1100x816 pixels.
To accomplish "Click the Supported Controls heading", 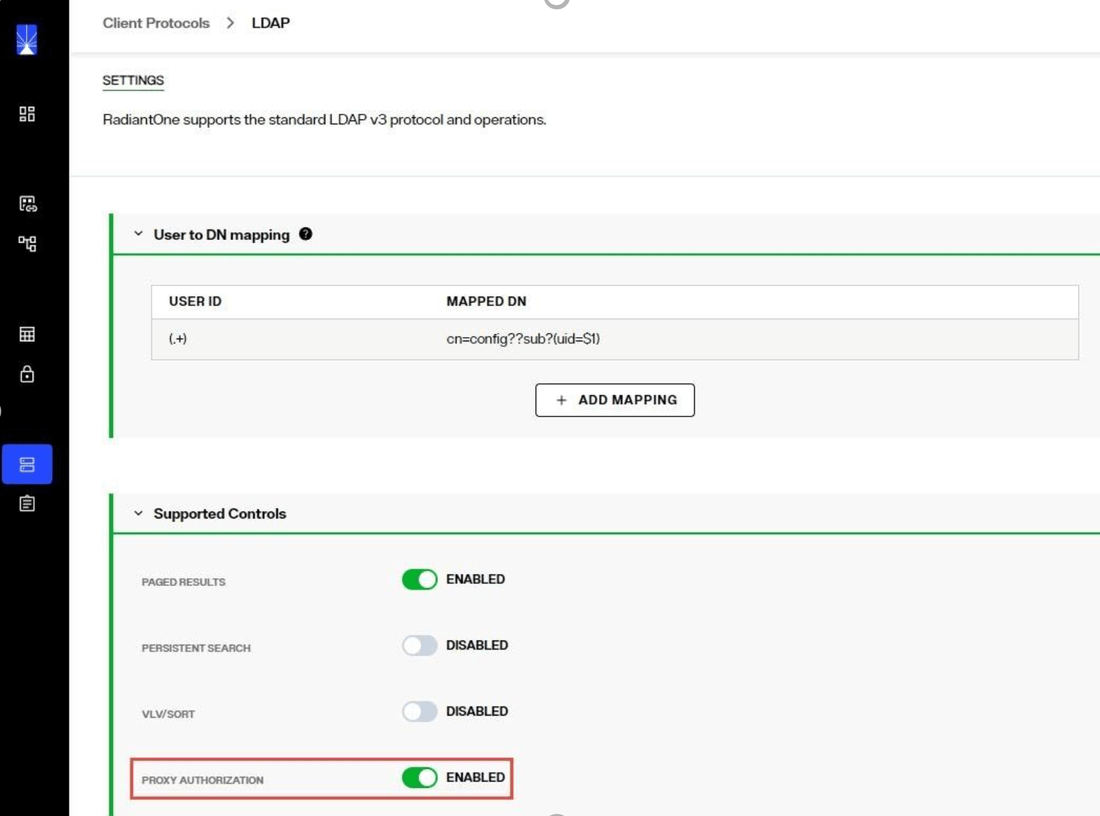I will [x=220, y=514].
